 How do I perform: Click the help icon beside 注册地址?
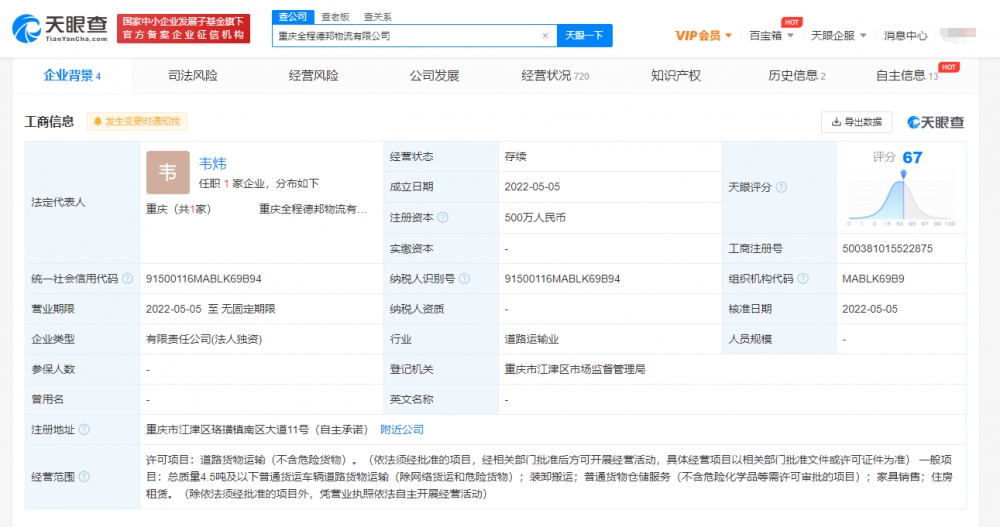(x=84, y=429)
